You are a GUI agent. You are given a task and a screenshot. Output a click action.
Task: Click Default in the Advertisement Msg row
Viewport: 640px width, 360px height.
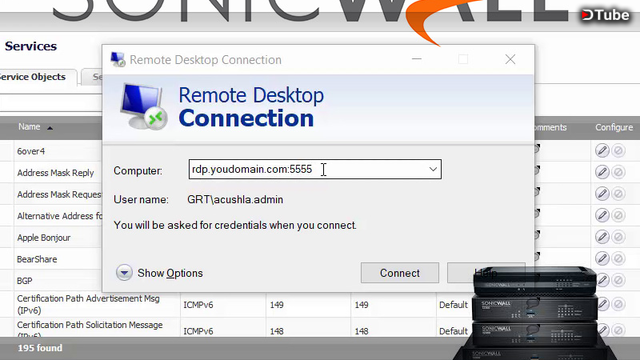(x=453, y=305)
